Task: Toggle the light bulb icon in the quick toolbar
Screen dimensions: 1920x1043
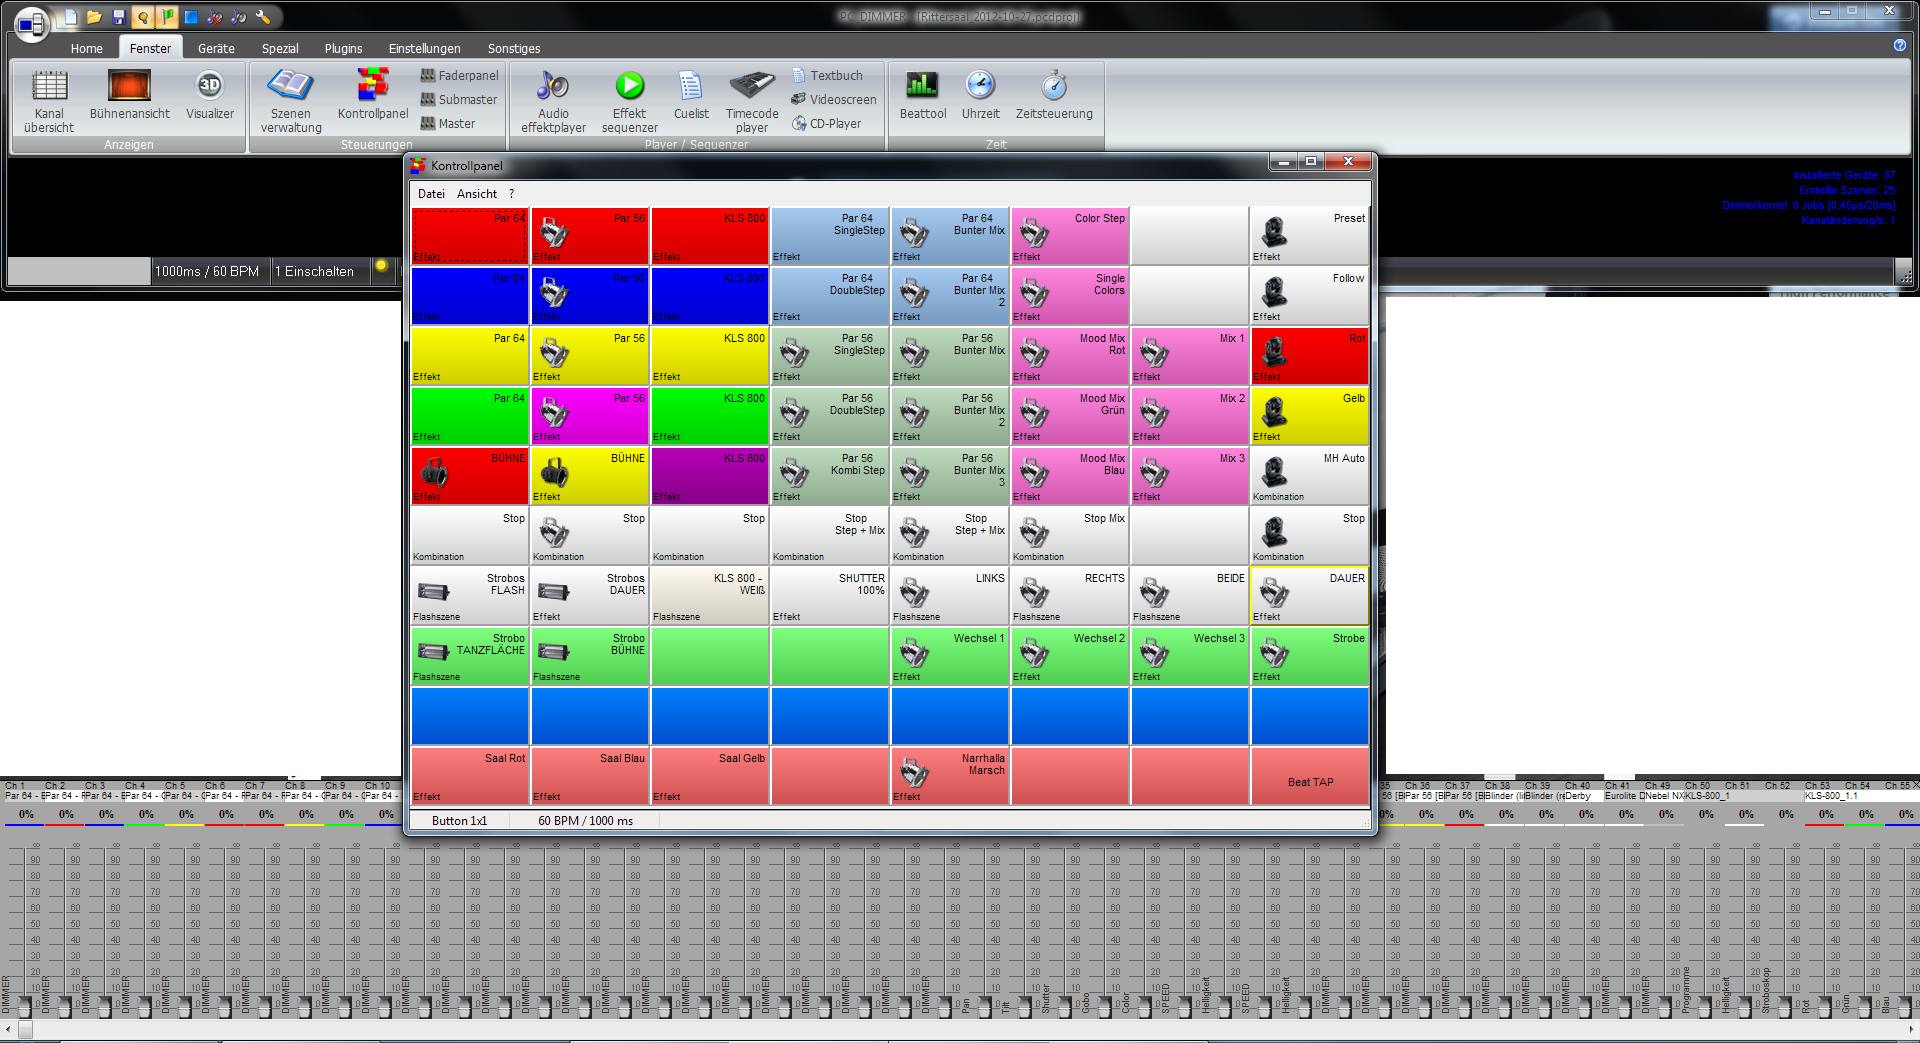Action: click(x=143, y=17)
